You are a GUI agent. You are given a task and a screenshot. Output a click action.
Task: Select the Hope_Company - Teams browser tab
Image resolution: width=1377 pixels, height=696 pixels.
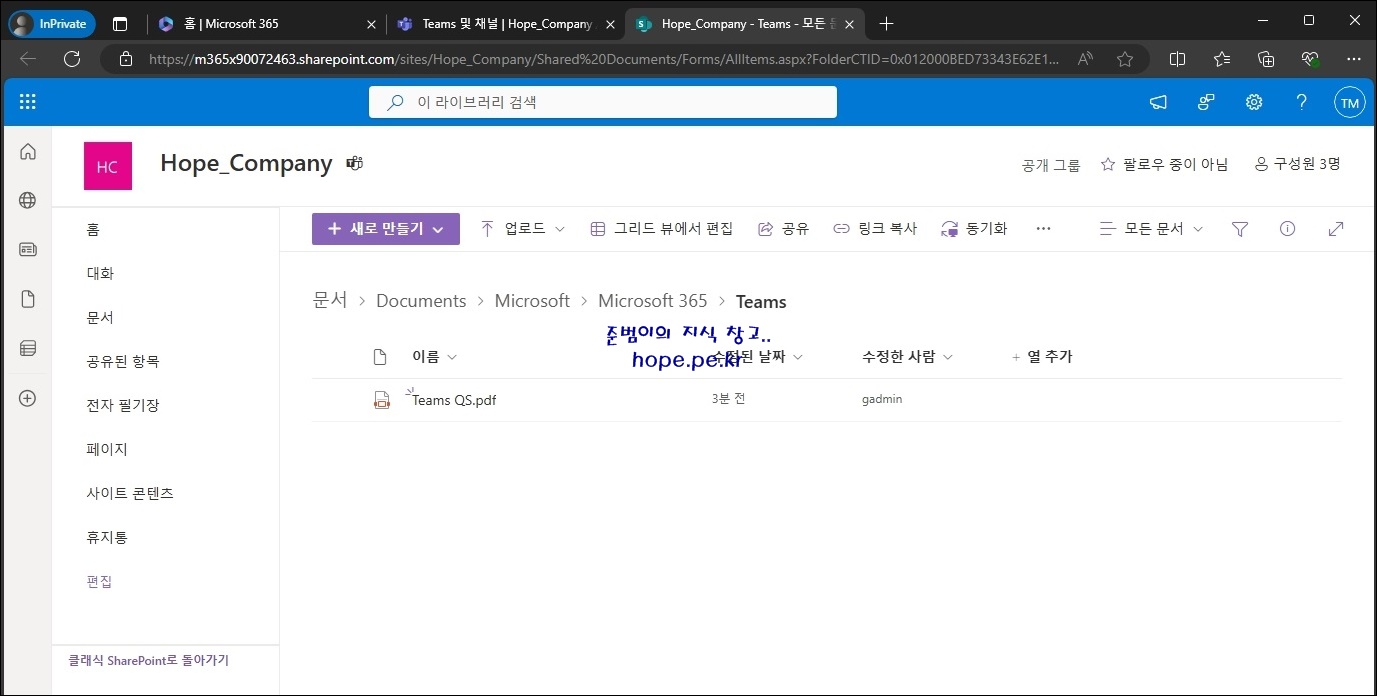[744, 23]
